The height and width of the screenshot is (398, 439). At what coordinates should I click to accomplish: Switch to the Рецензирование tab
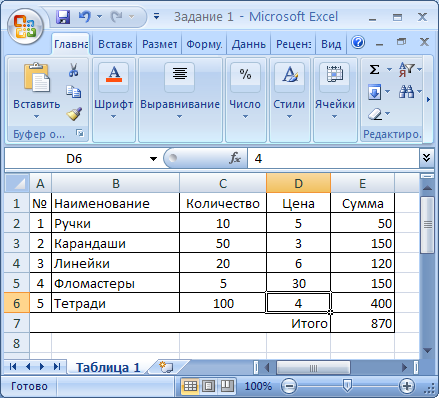293,44
